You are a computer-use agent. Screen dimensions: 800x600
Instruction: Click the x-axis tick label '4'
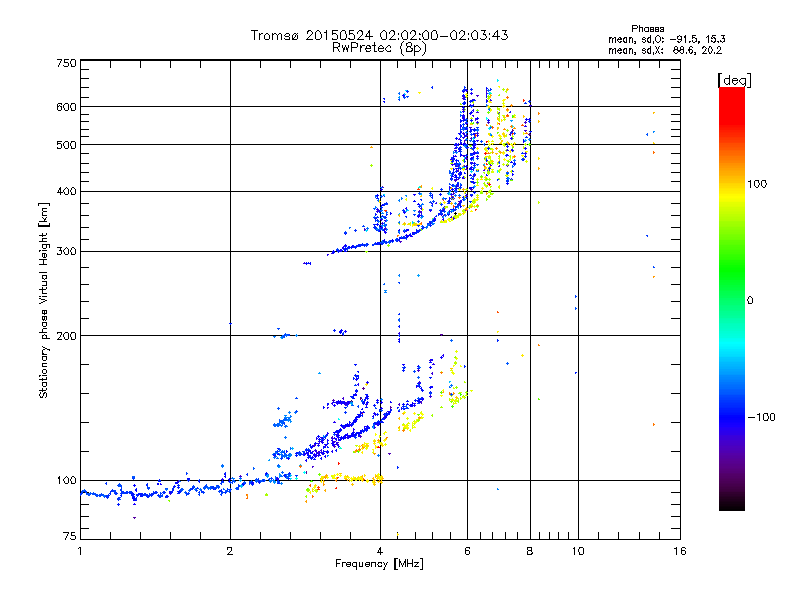(x=380, y=551)
